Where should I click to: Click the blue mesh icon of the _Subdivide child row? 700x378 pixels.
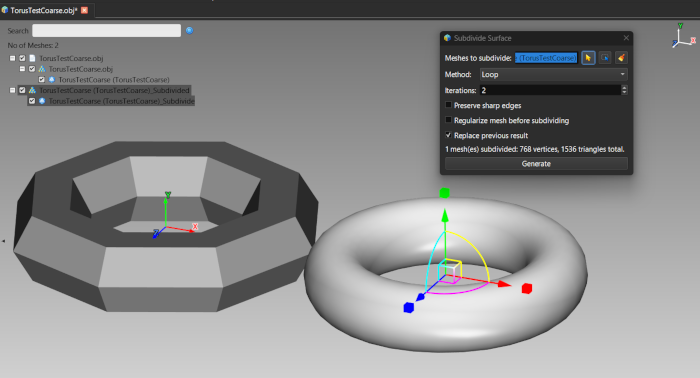click(42, 101)
